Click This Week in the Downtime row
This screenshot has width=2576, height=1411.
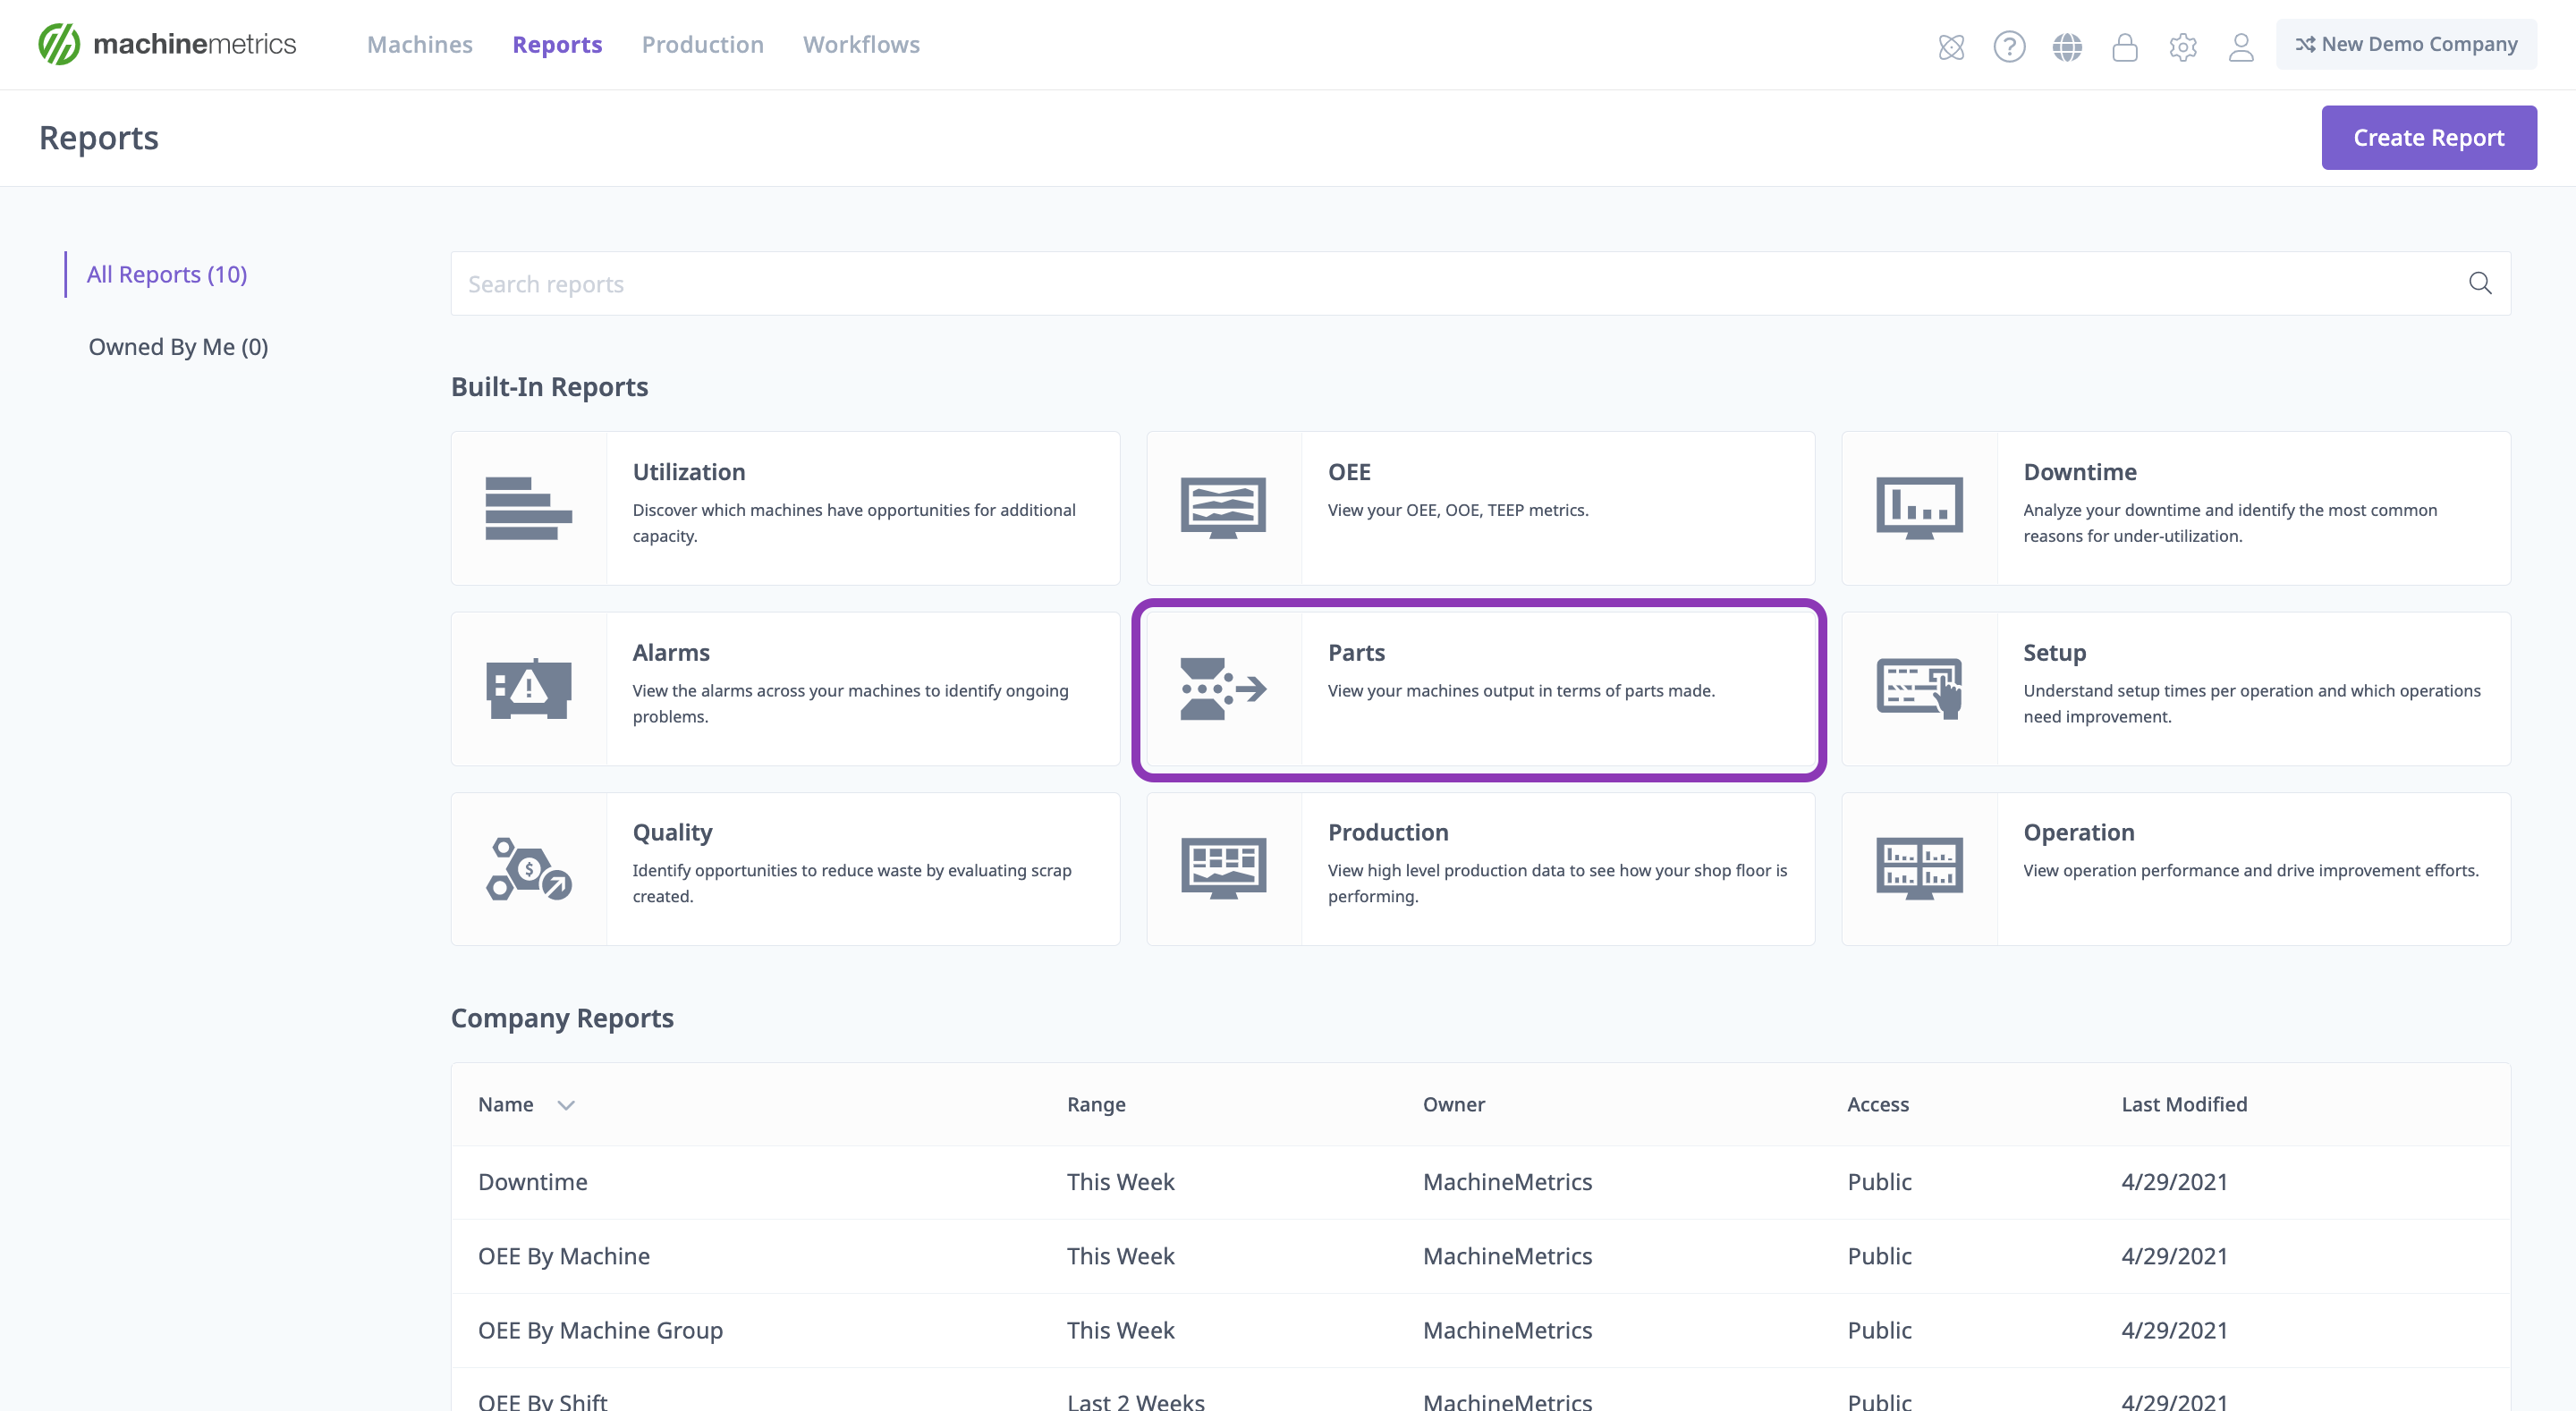(x=1120, y=1181)
